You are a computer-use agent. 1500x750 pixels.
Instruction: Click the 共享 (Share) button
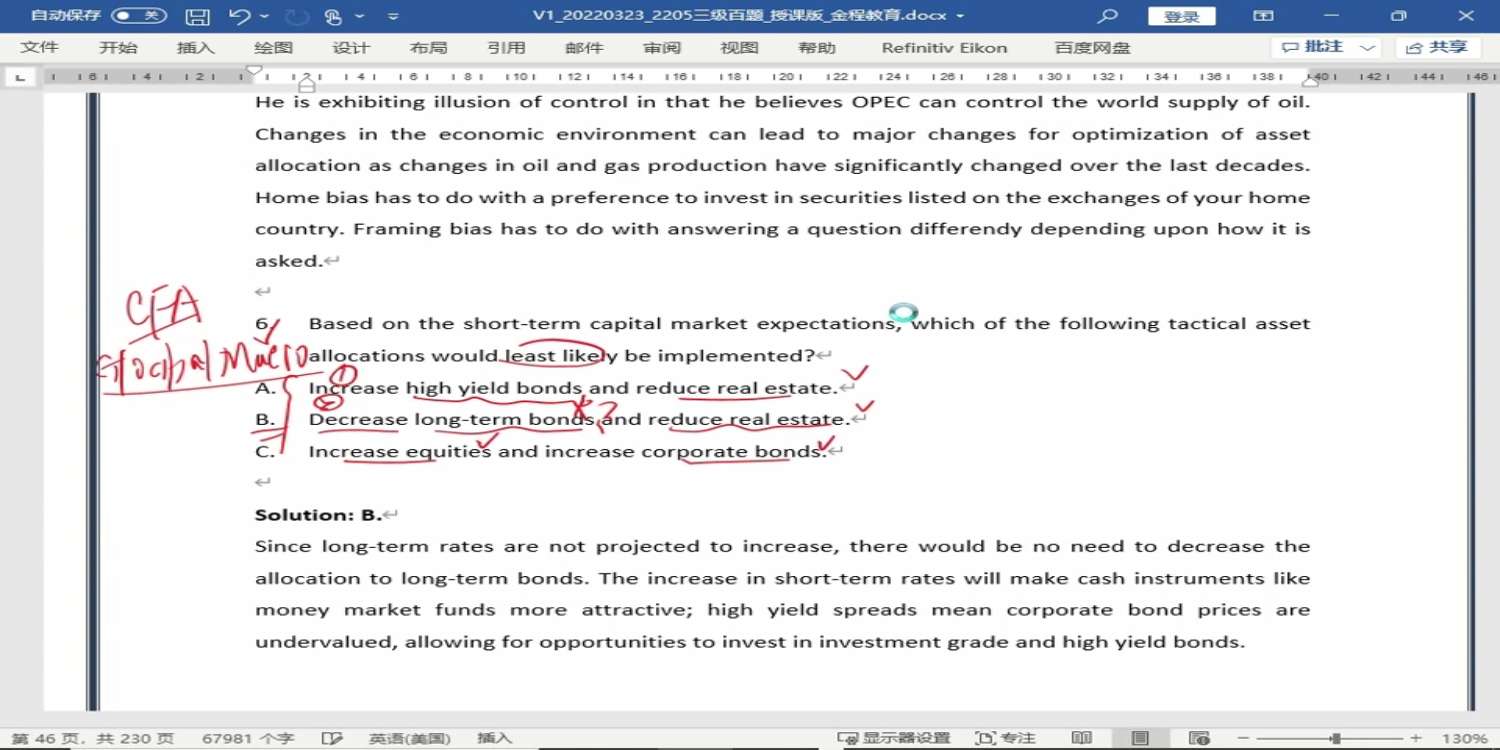point(1438,47)
